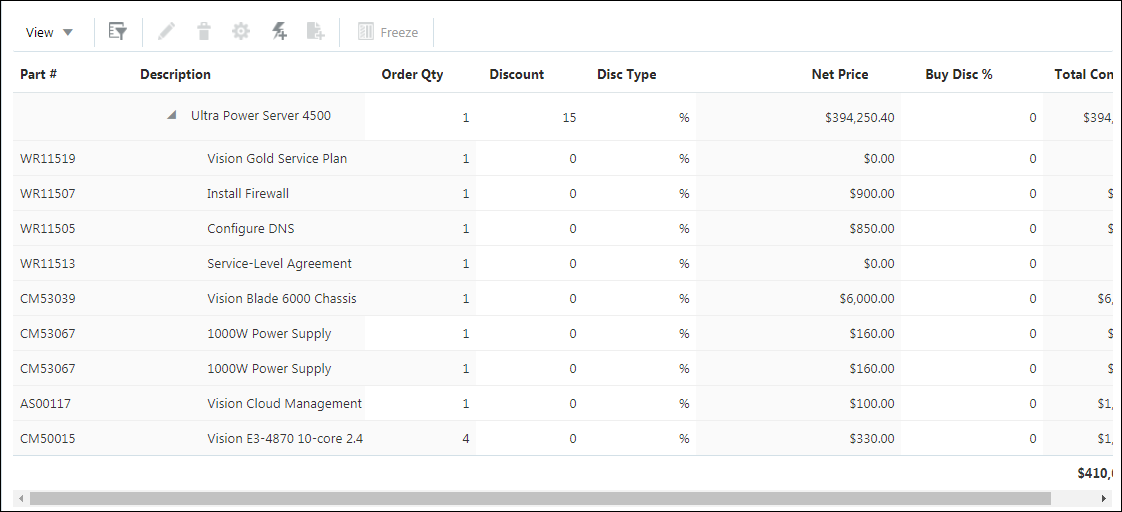Click Vision E3-4870 10-core description
1122x512 pixels.
pyautogui.click(x=285, y=439)
